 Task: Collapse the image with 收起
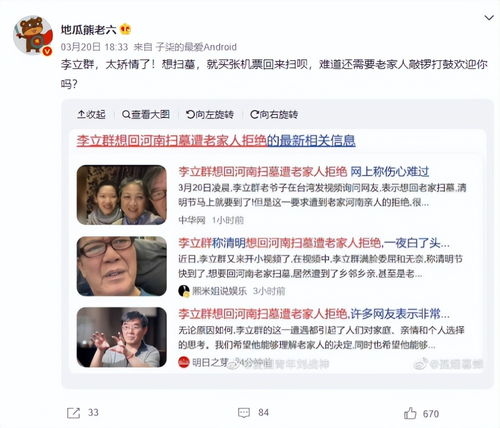(x=91, y=115)
